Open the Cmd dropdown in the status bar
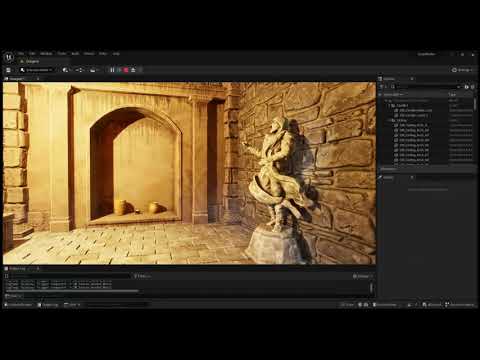This screenshot has height=360, width=480. point(72,305)
